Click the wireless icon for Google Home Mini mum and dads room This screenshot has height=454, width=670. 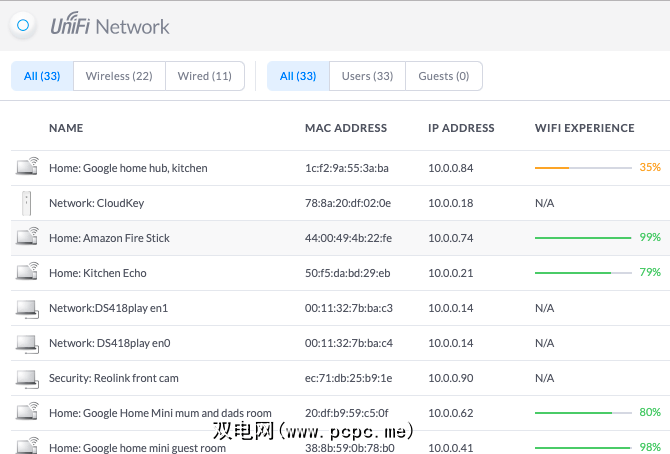(x=27, y=412)
